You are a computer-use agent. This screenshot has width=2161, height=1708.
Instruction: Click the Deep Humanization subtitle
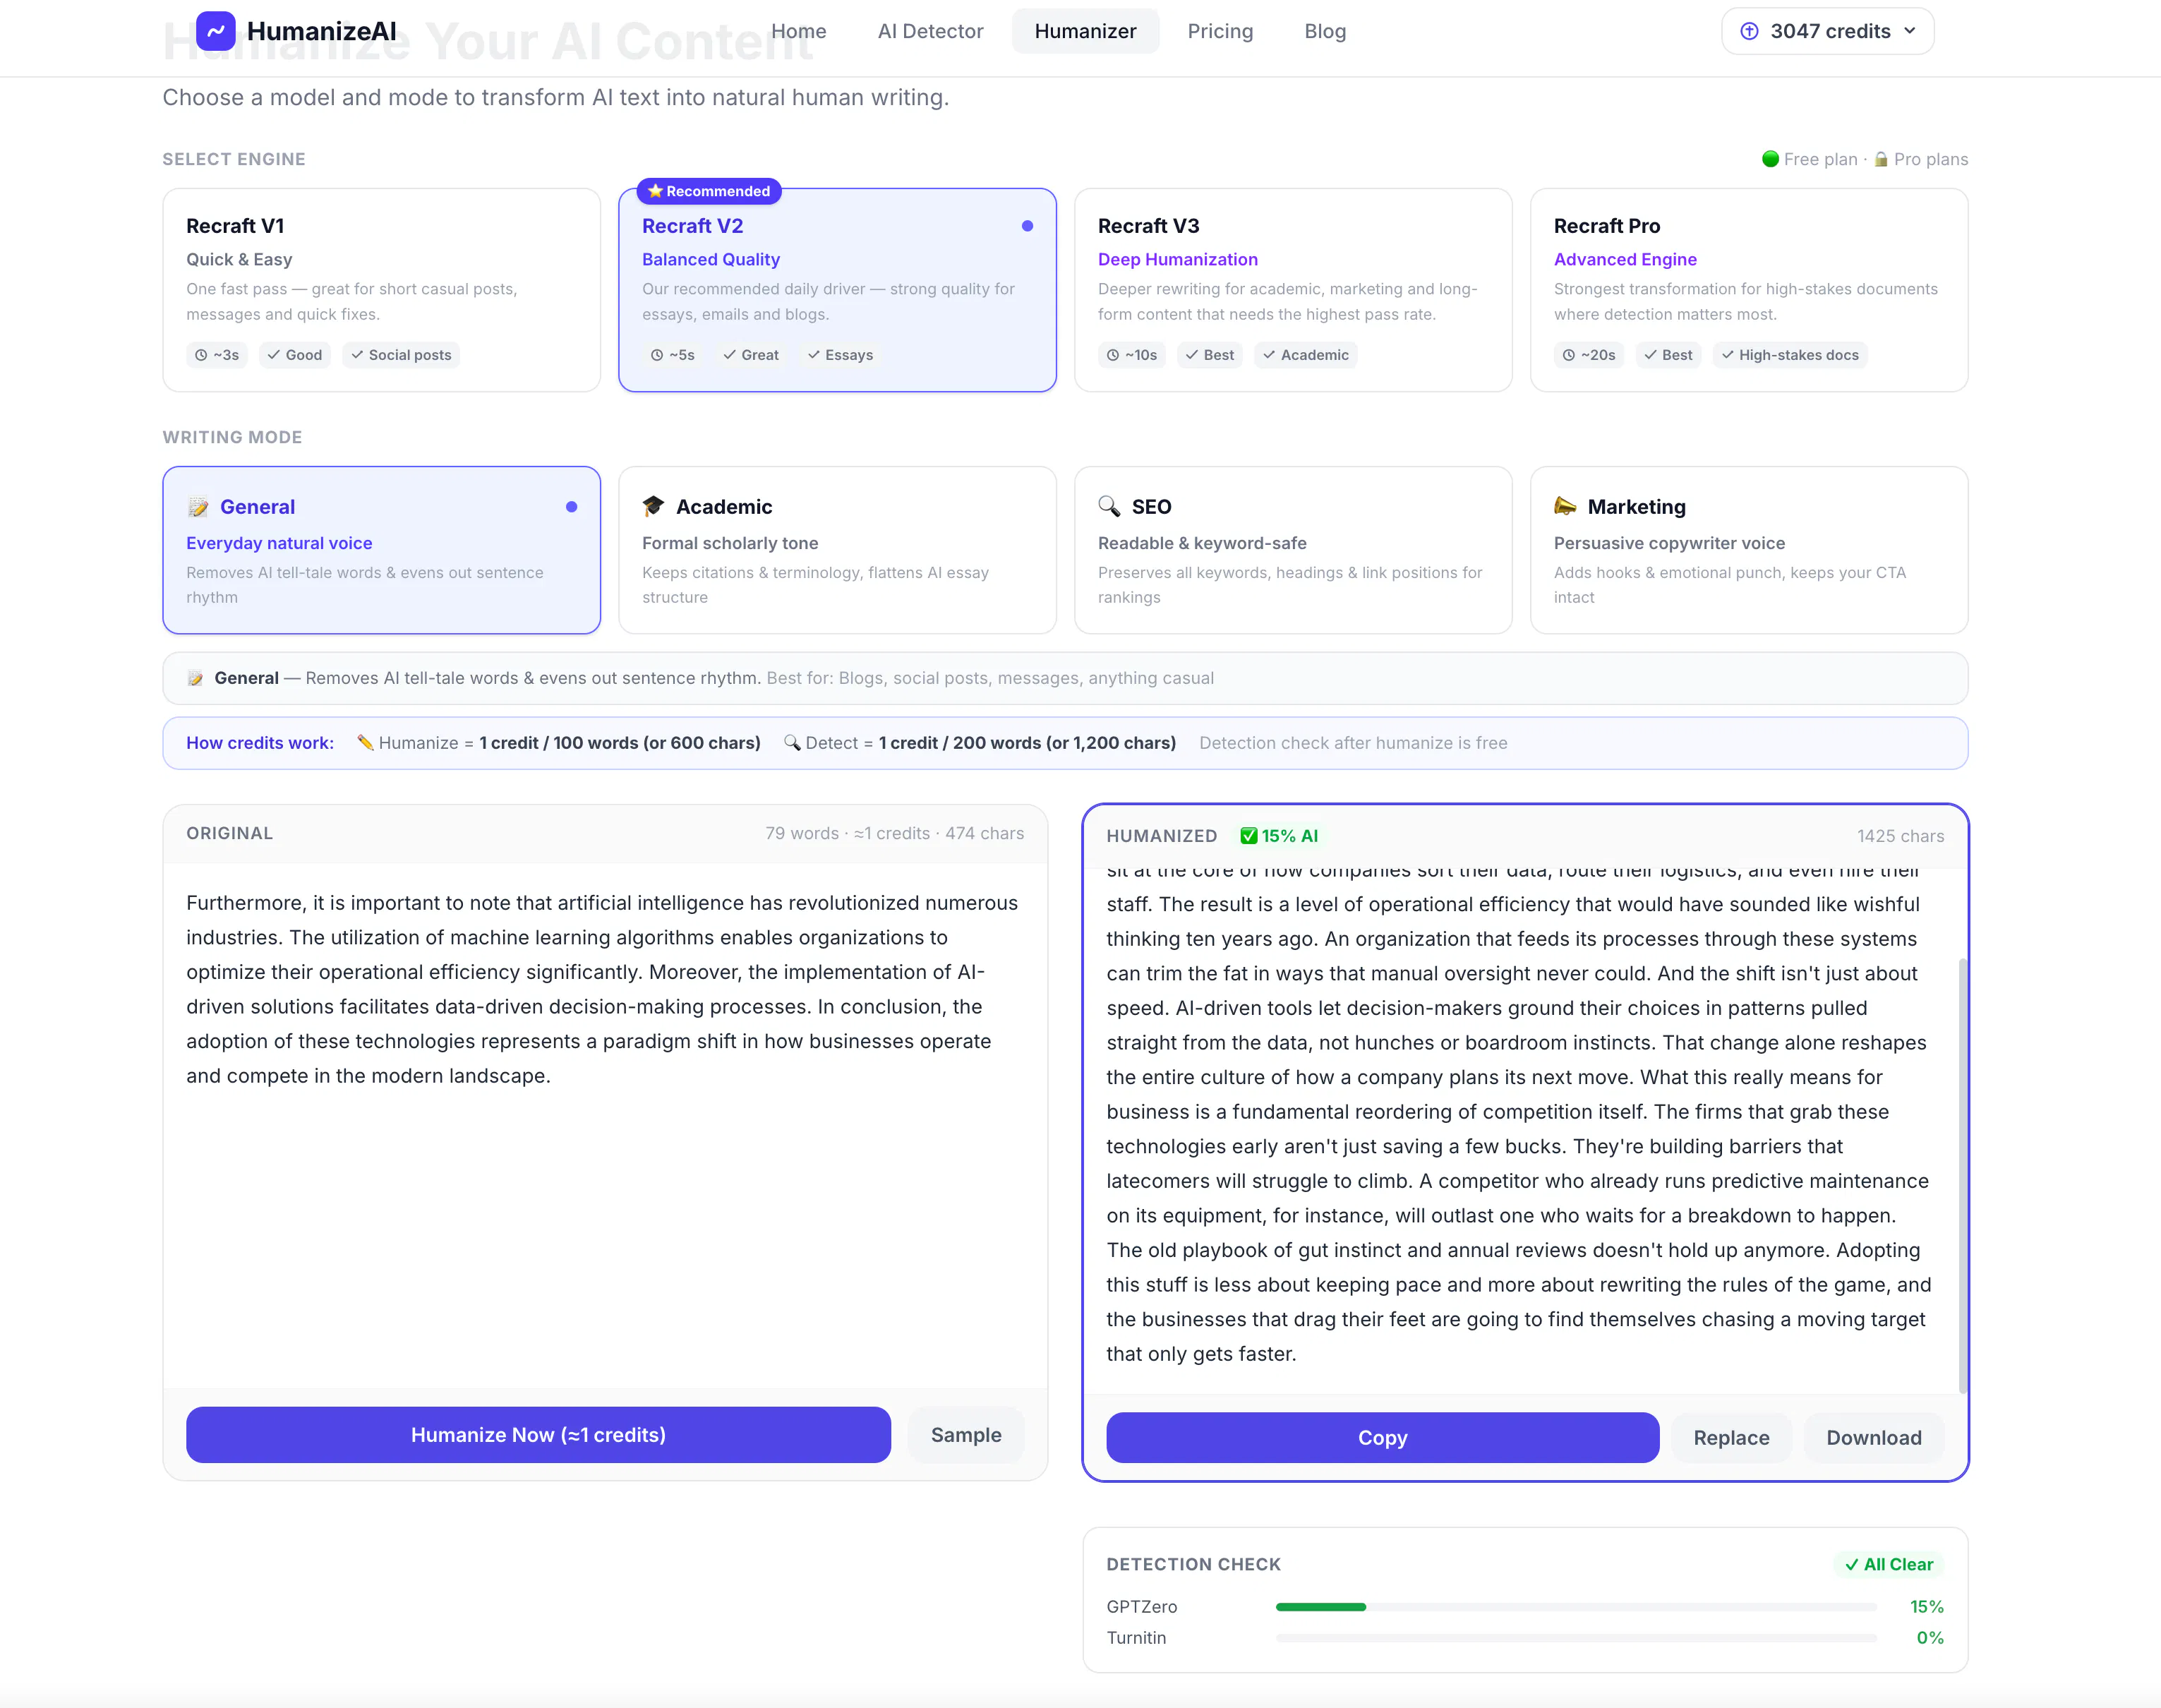pos(1178,259)
